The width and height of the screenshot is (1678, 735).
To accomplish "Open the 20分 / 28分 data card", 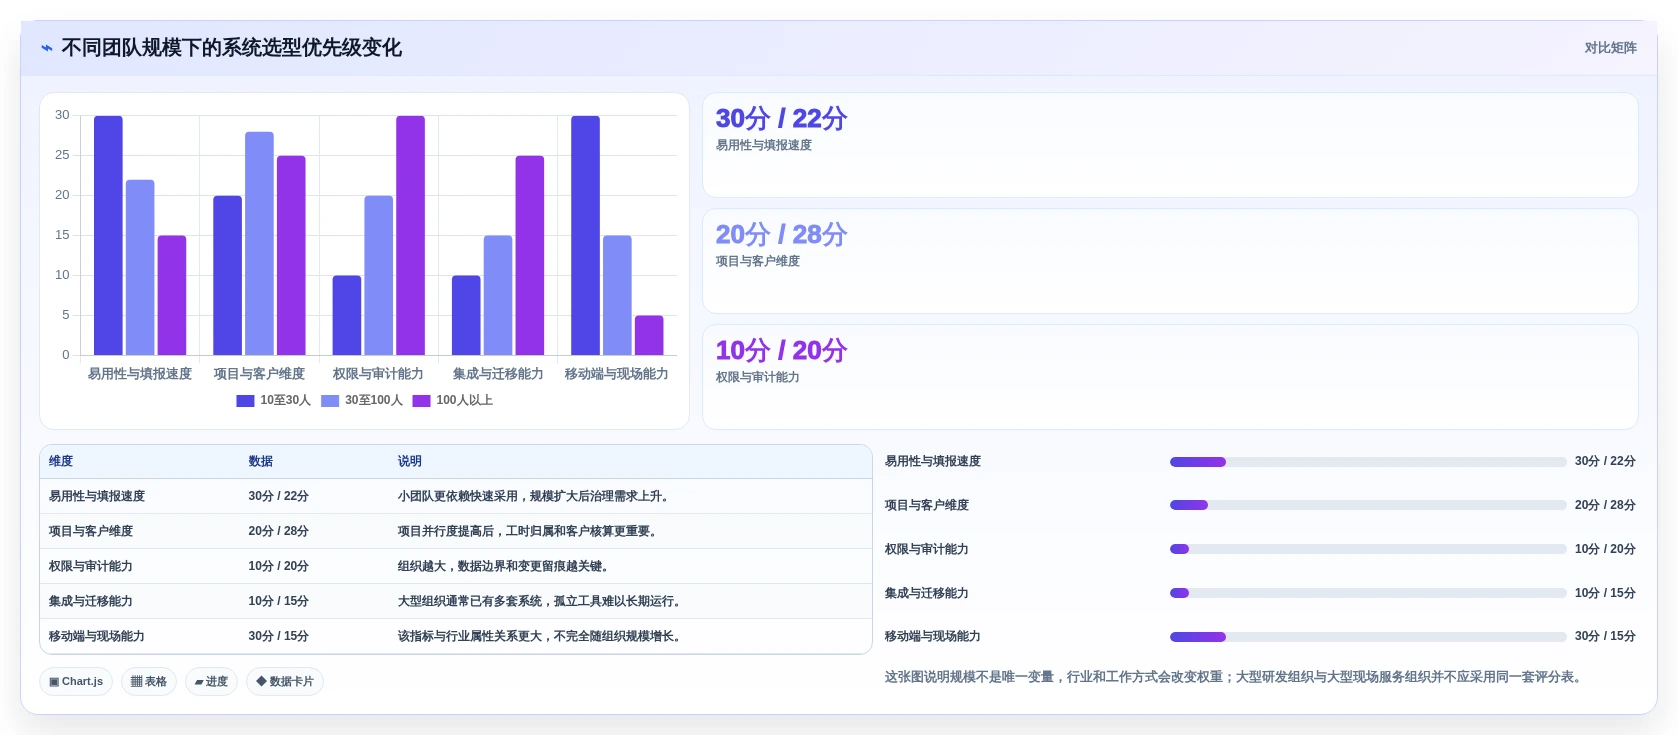I will [x=1170, y=261].
